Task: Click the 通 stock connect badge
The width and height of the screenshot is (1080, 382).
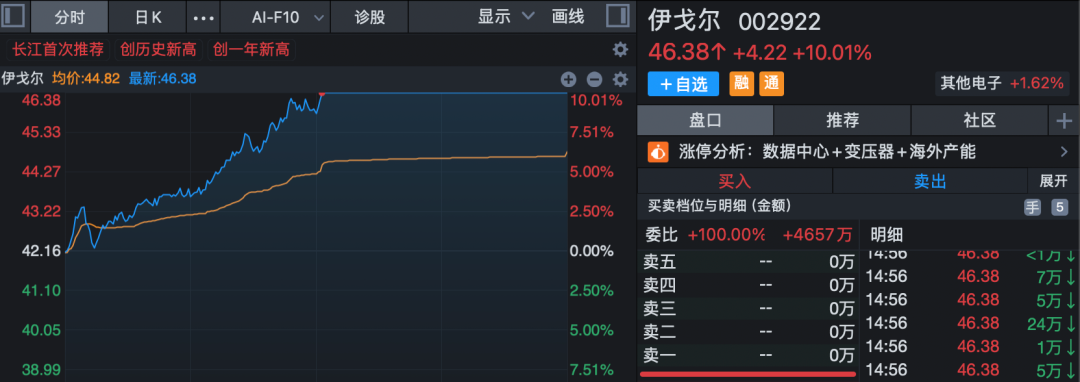Action: pos(771,84)
